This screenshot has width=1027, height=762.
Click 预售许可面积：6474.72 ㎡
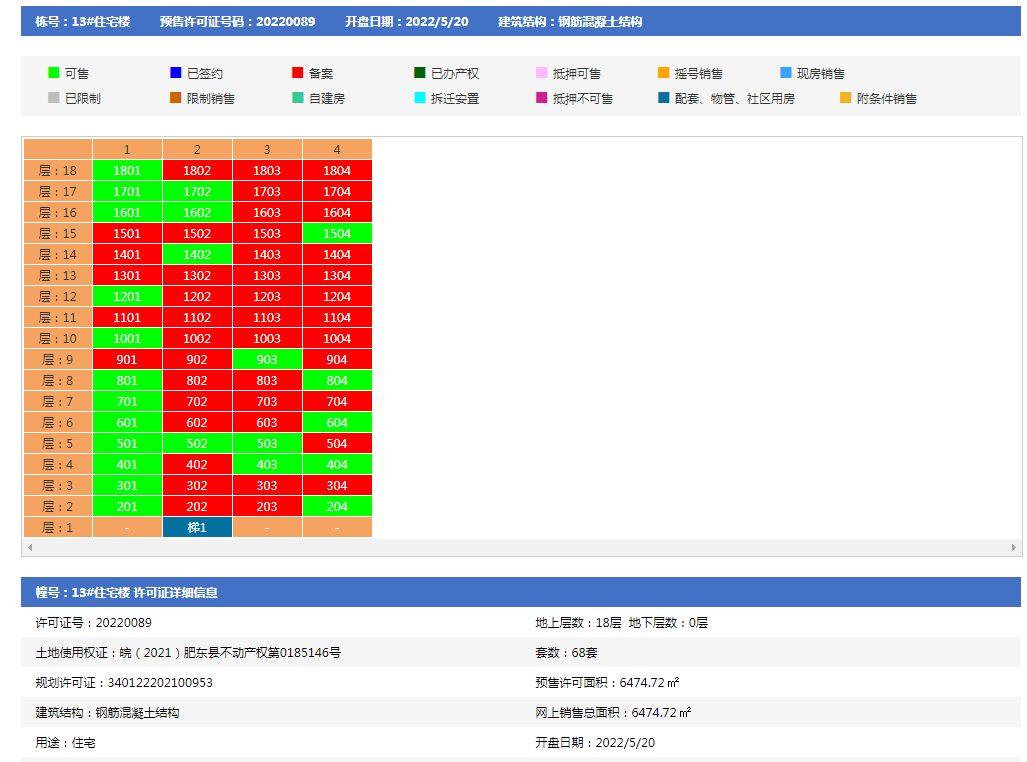[607, 683]
